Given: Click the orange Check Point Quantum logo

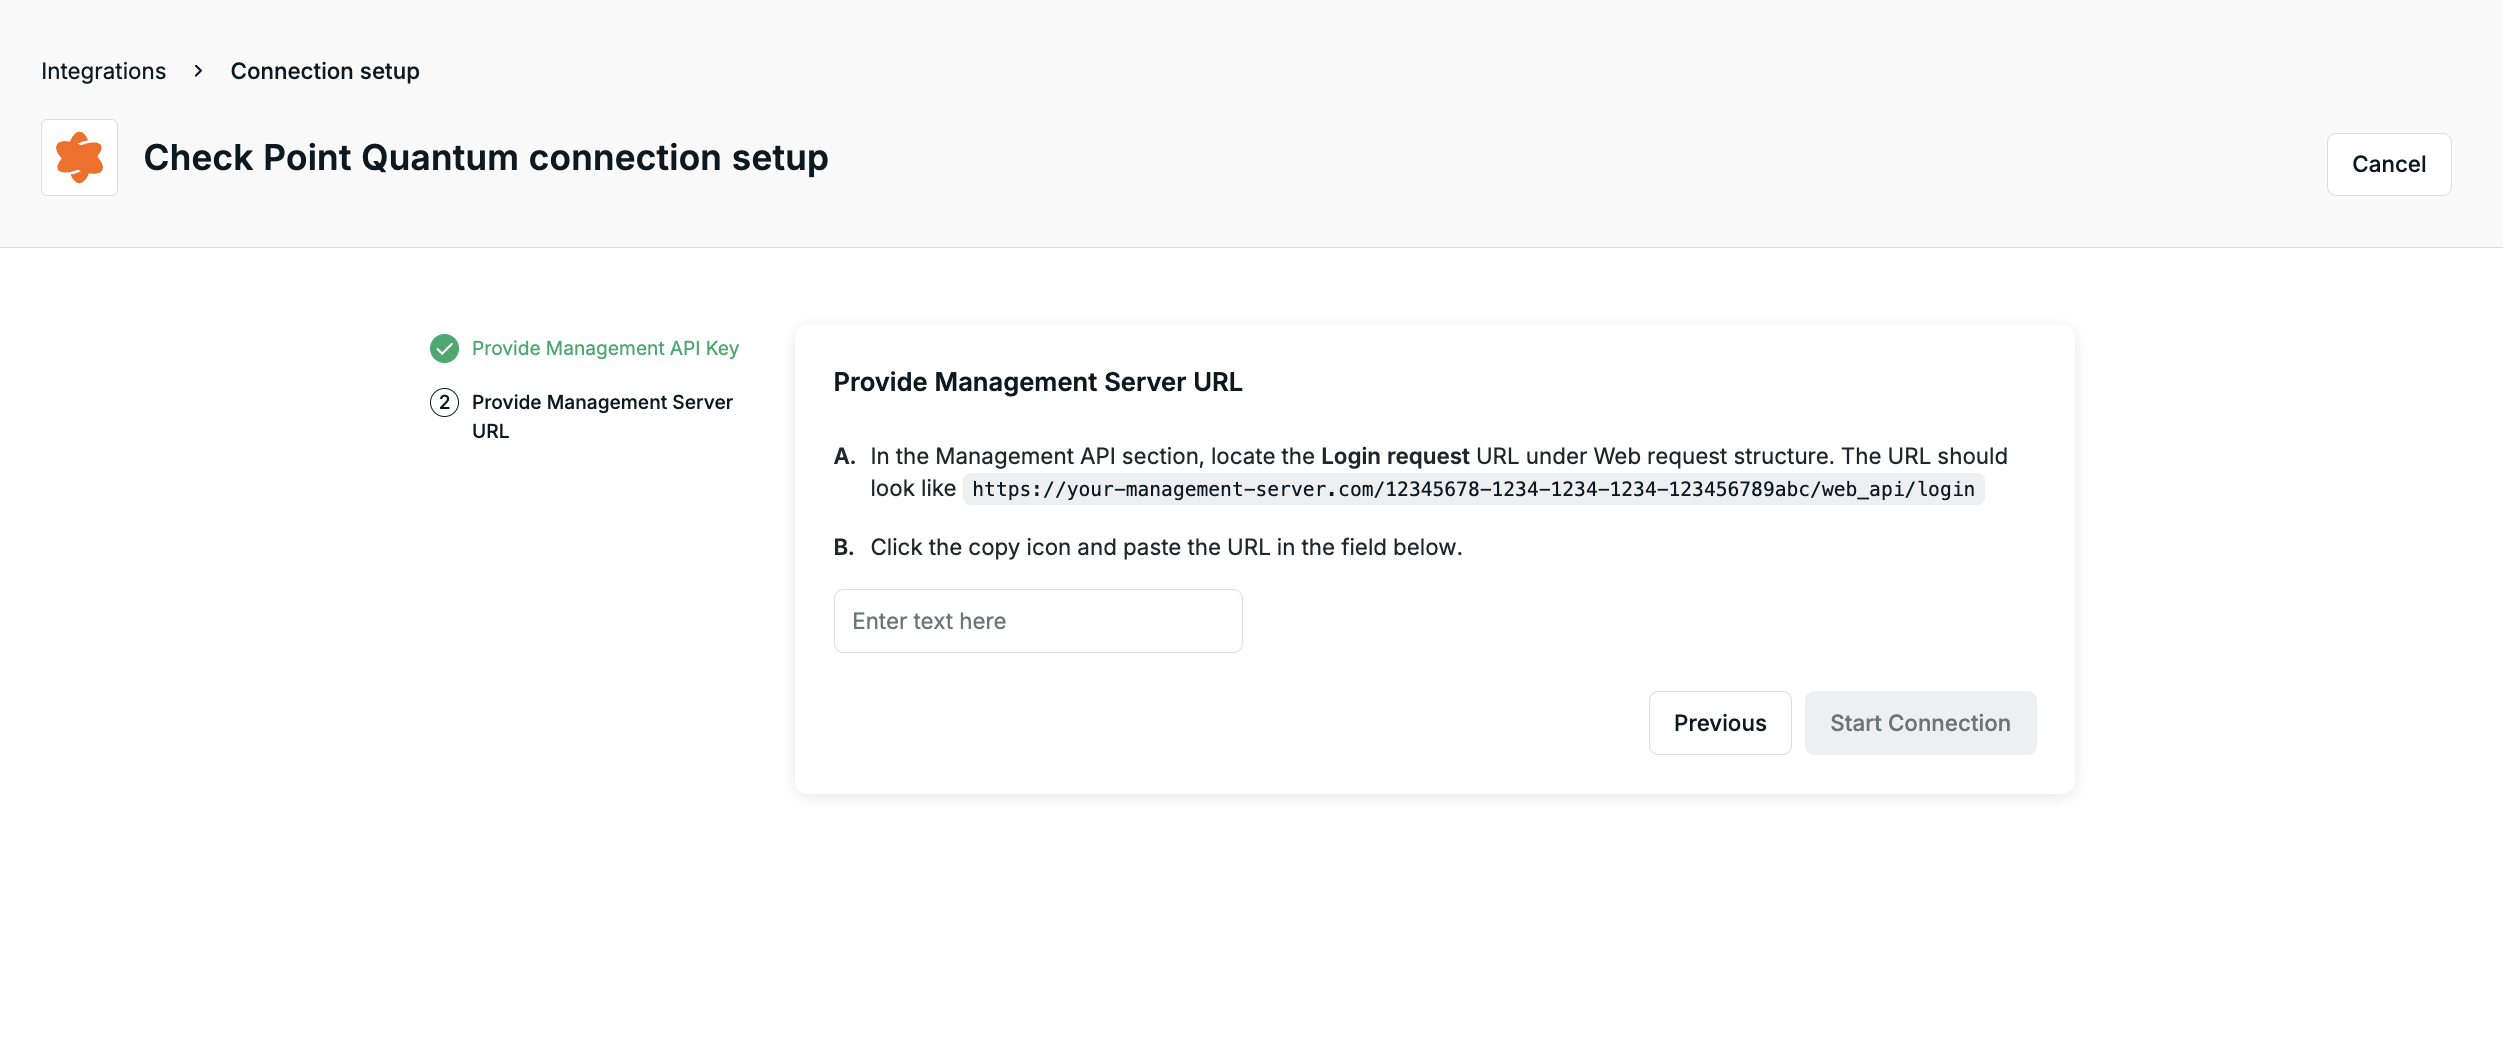Looking at the screenshot, I should coord(79,158).
